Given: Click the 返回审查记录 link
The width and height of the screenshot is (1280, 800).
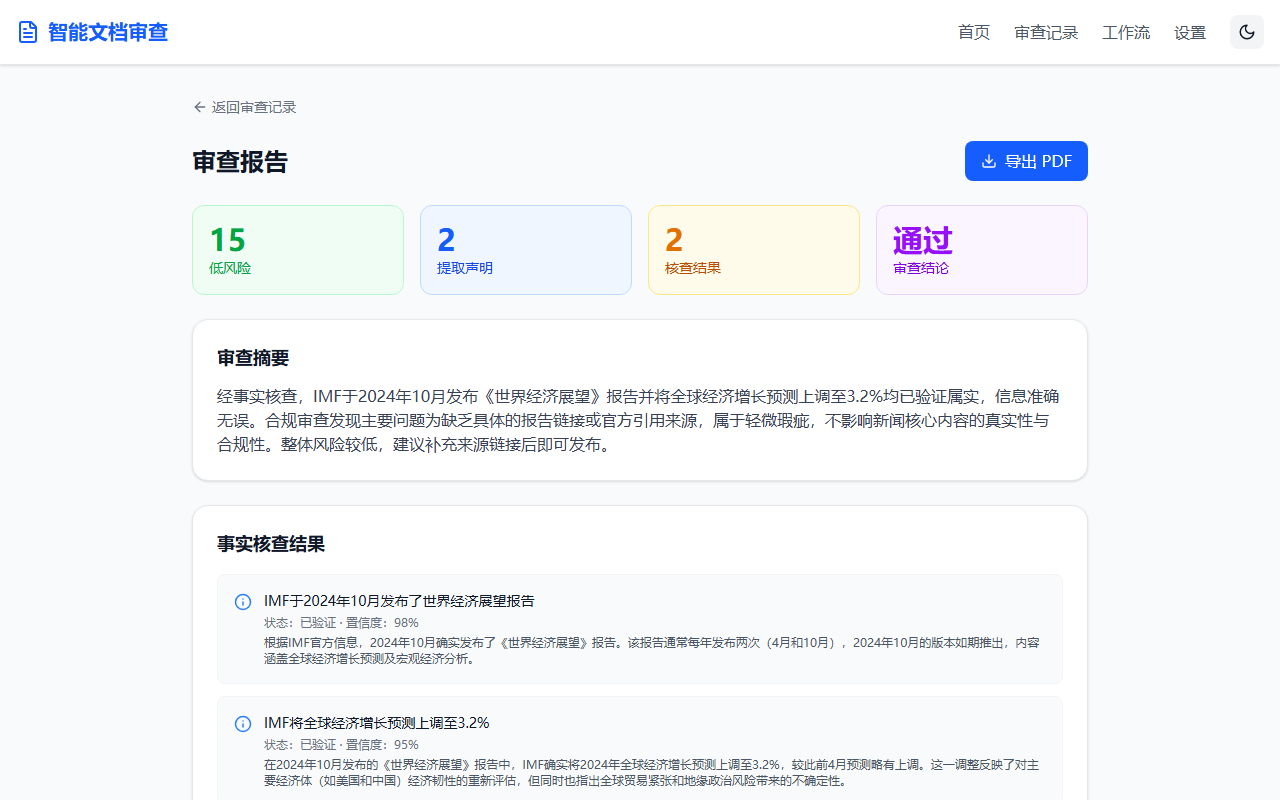Looking at the screenshot, I should (x=245, y=107).
